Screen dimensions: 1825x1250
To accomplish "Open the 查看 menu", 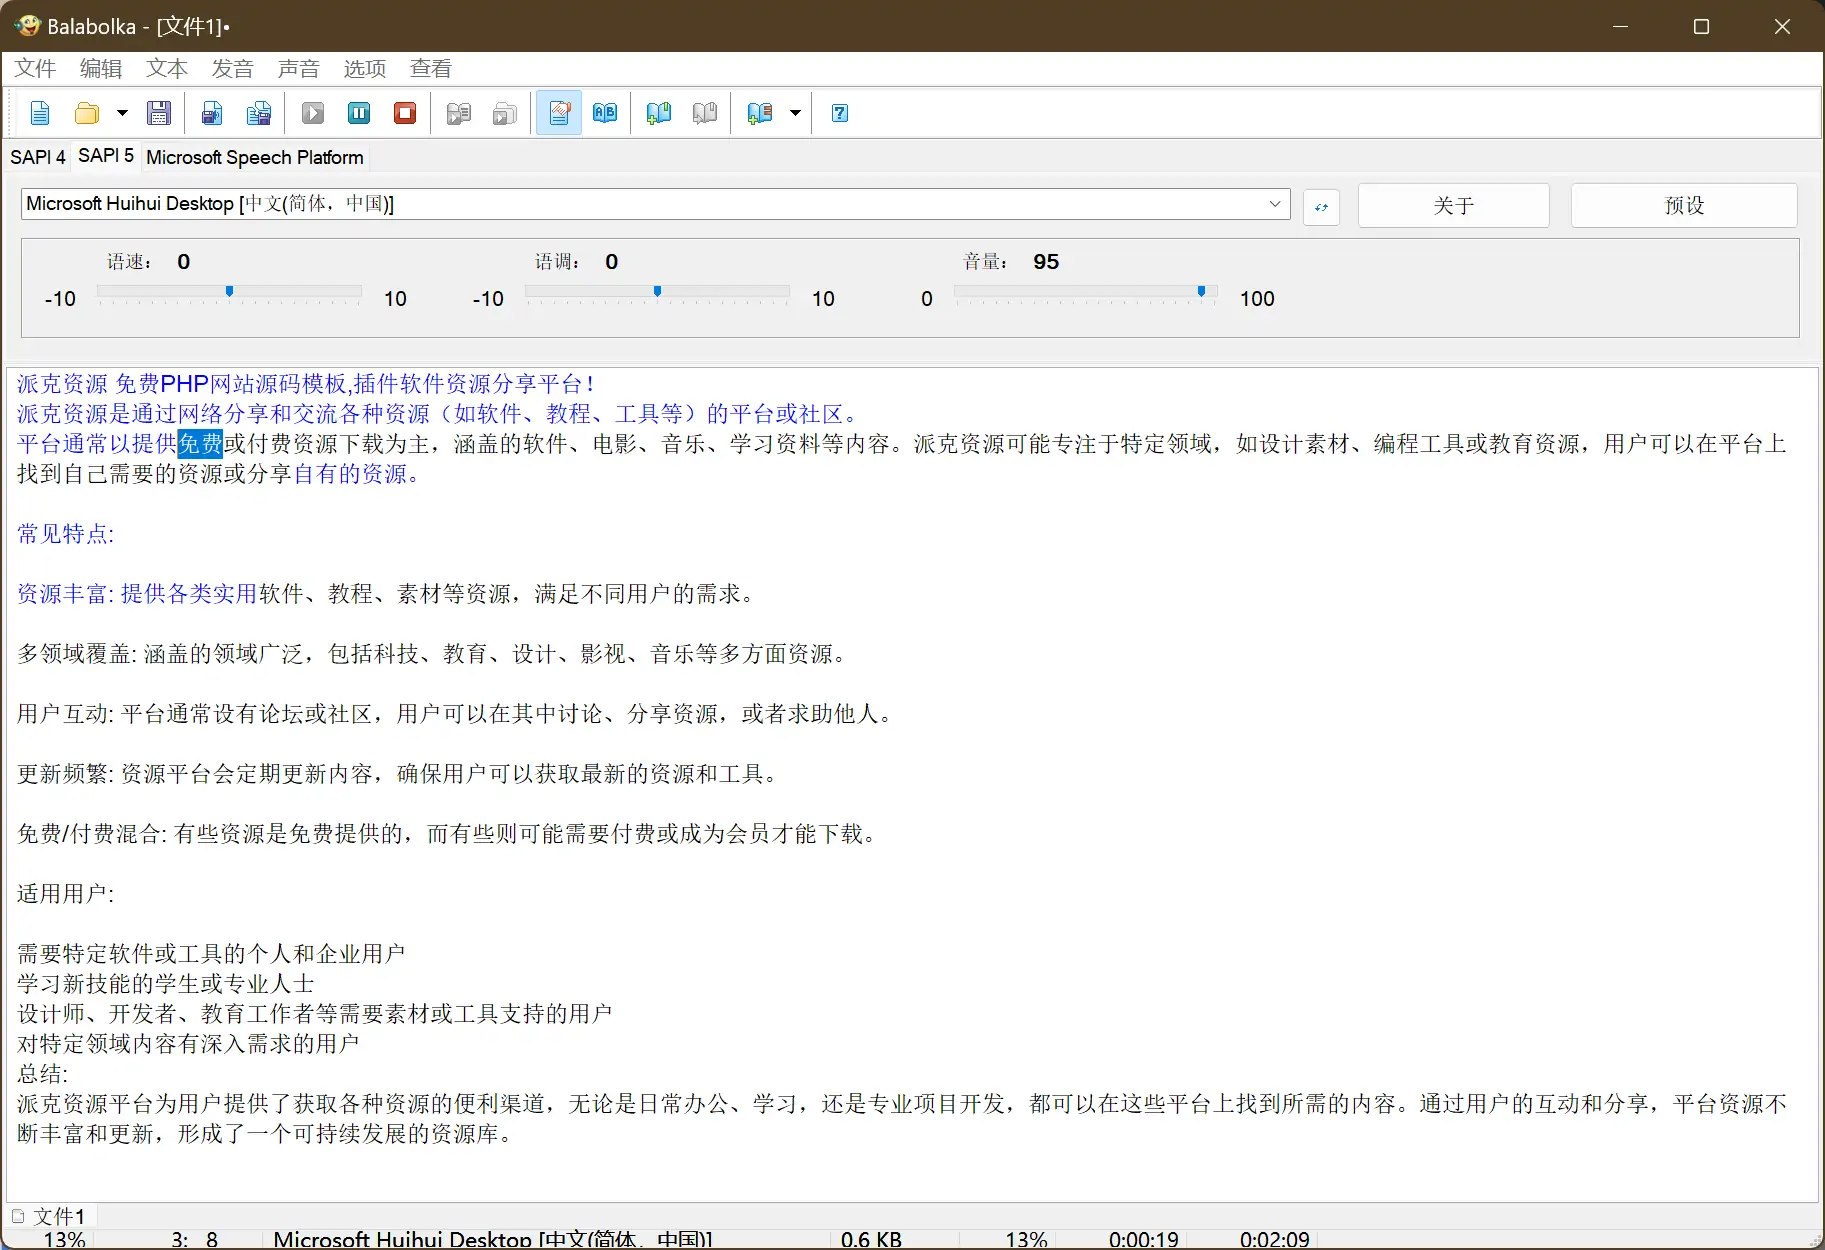I will tap(431, 68).
